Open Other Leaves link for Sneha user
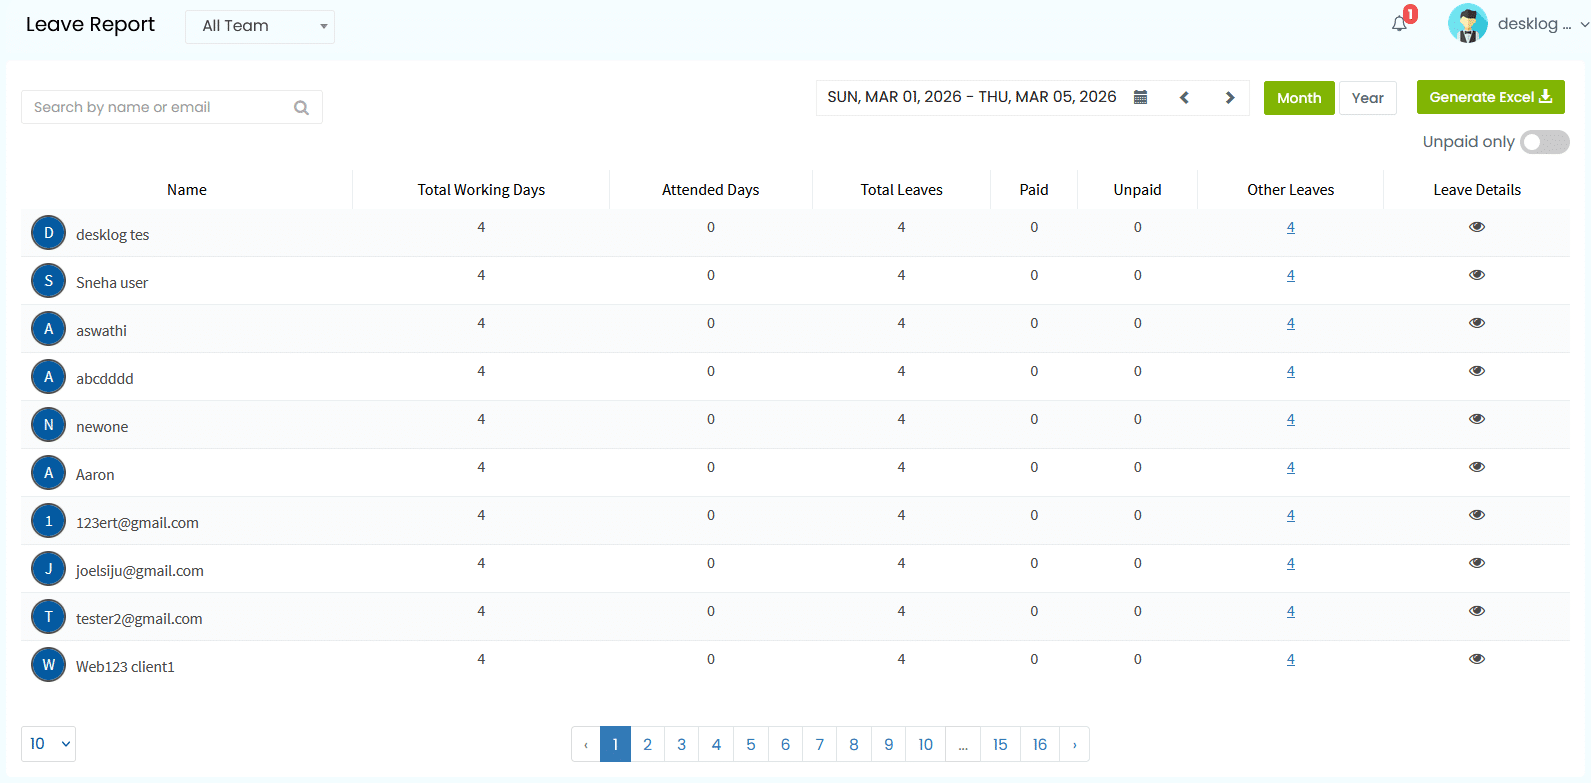Image resolution: width=1591 pixels, height=783 pixels. click(1290, 275)
